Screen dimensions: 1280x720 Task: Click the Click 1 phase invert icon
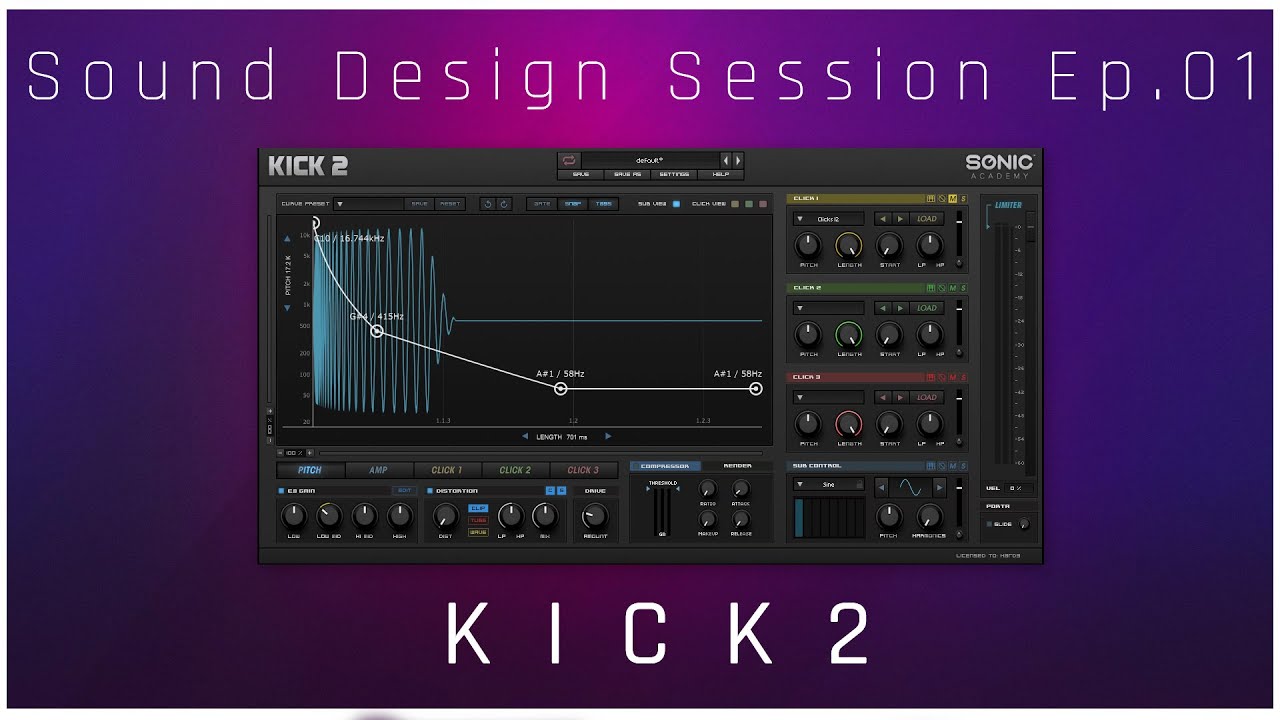point(941,199)
